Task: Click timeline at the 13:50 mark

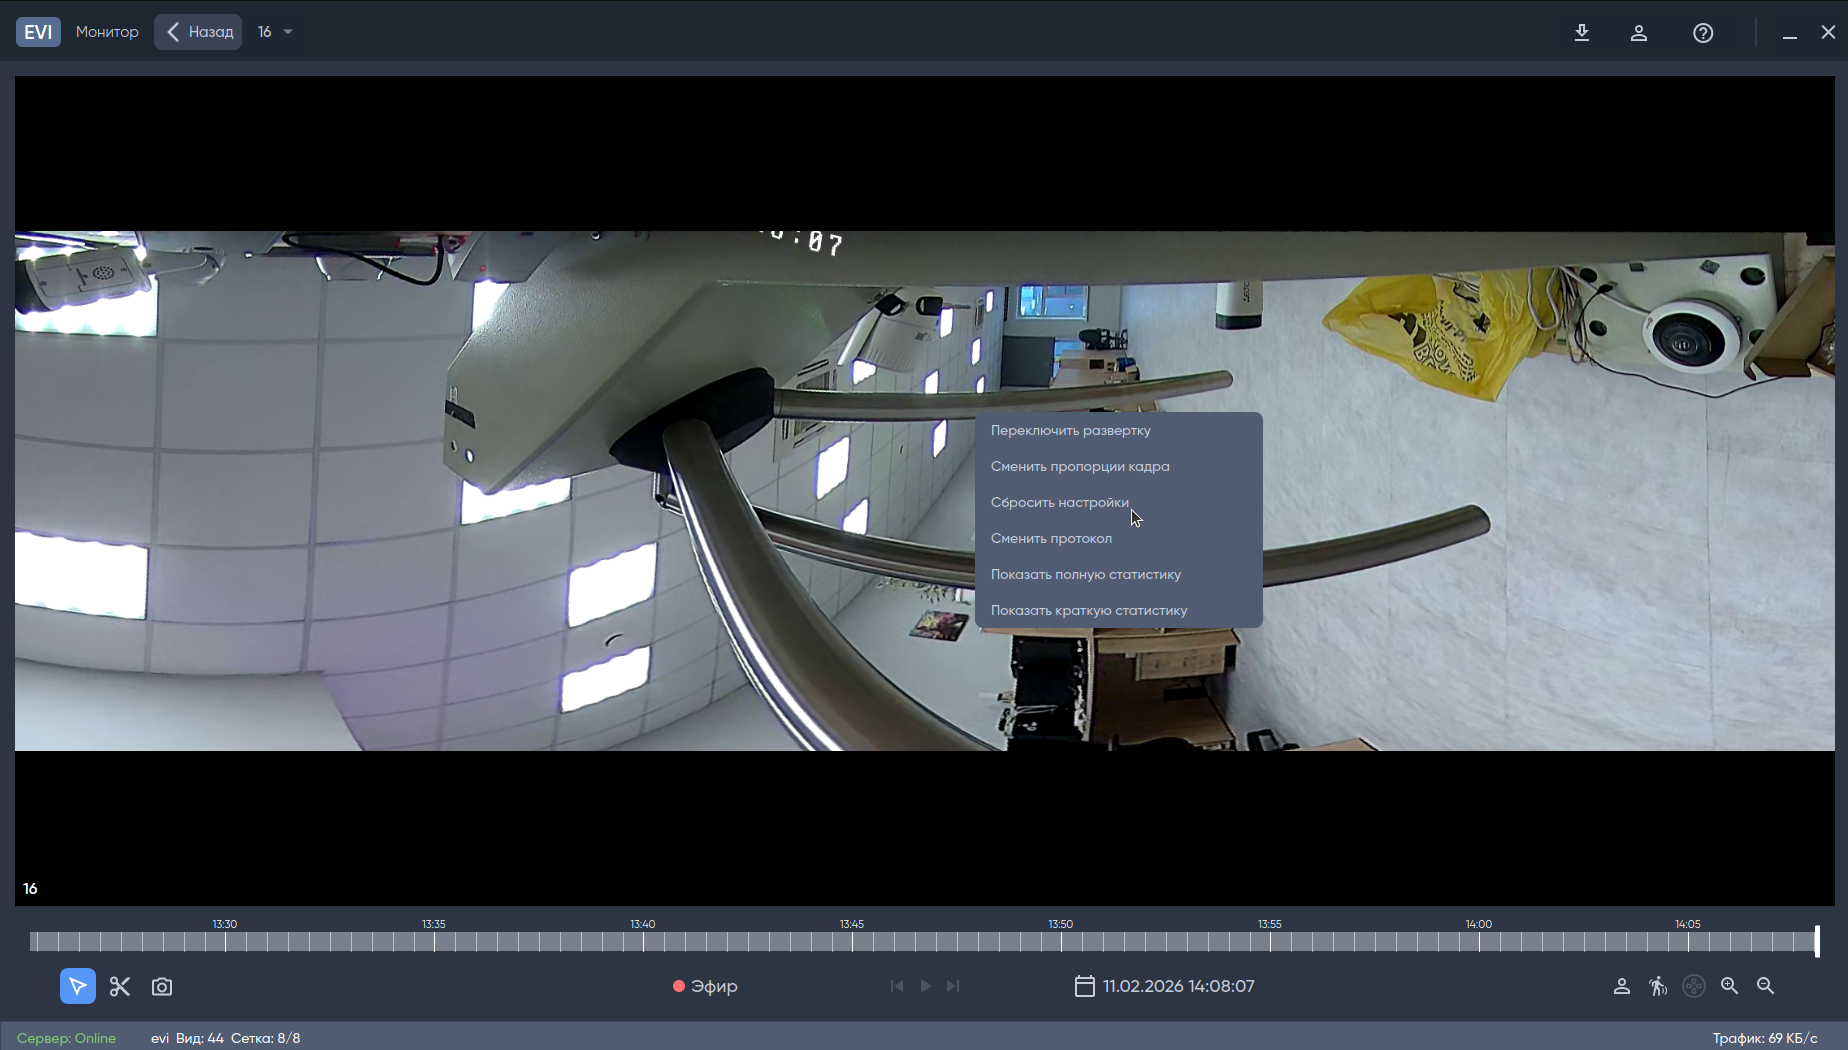Action: pyautogui.click(x=1061, y=941)
